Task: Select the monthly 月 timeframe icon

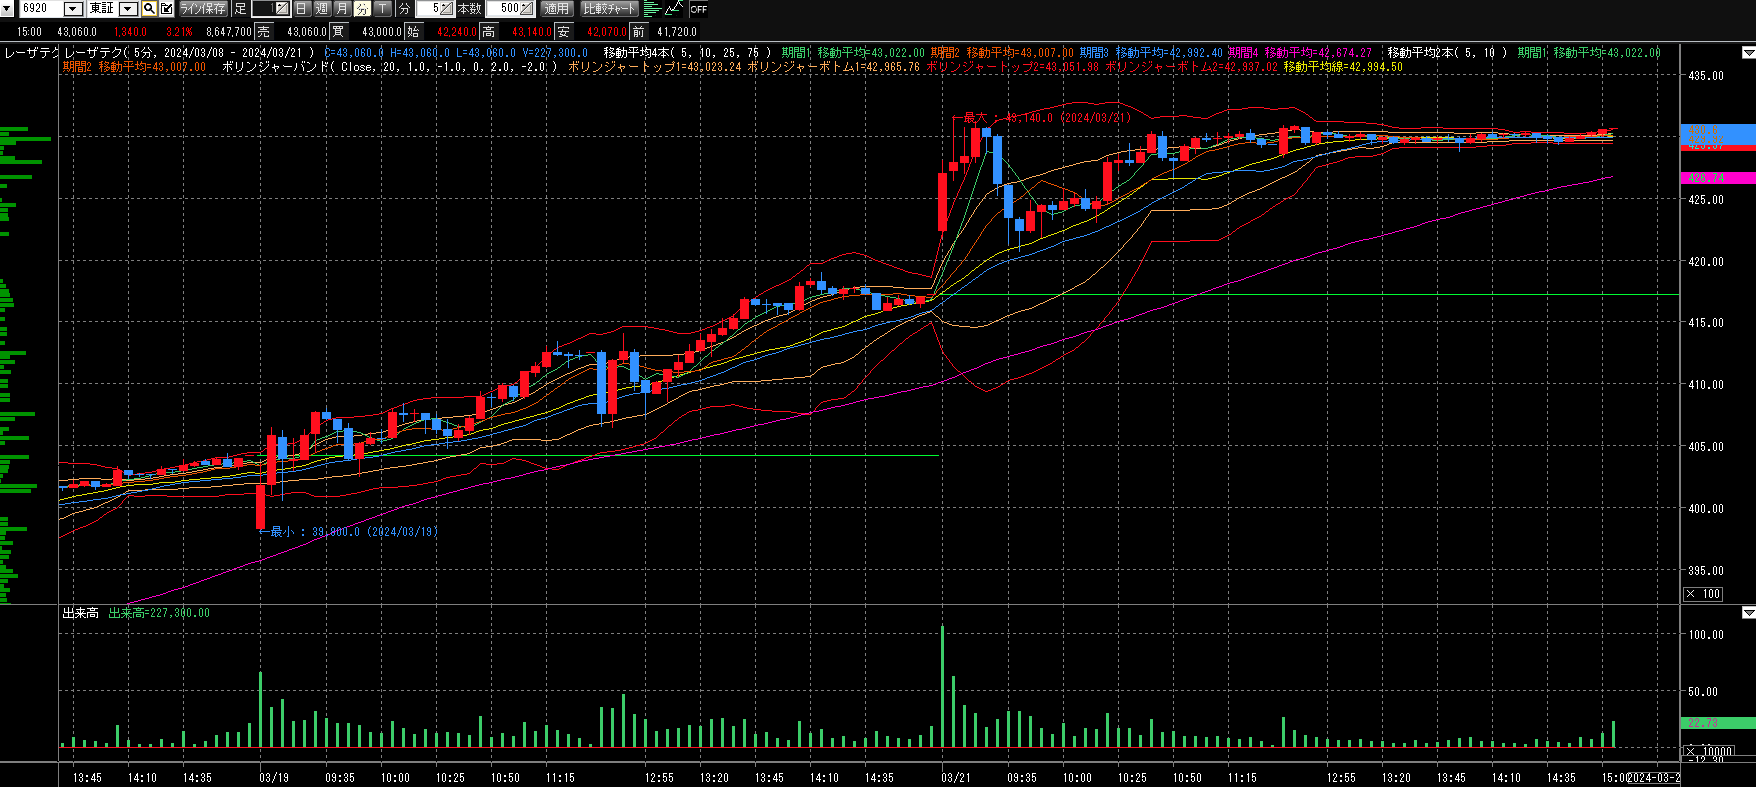Action: coord(342,9)
